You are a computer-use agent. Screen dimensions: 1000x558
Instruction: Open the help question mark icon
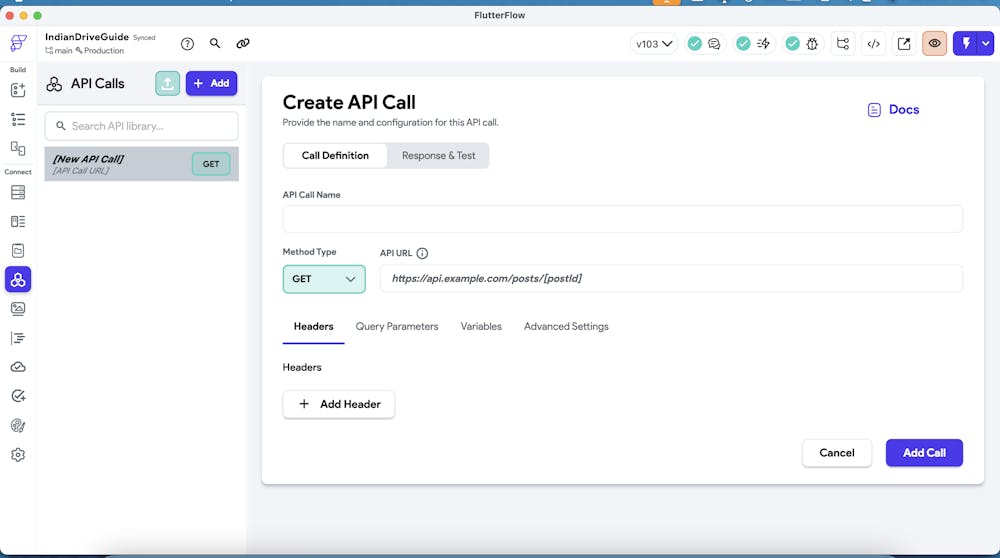pyautogui.click(x=187, y=44)
